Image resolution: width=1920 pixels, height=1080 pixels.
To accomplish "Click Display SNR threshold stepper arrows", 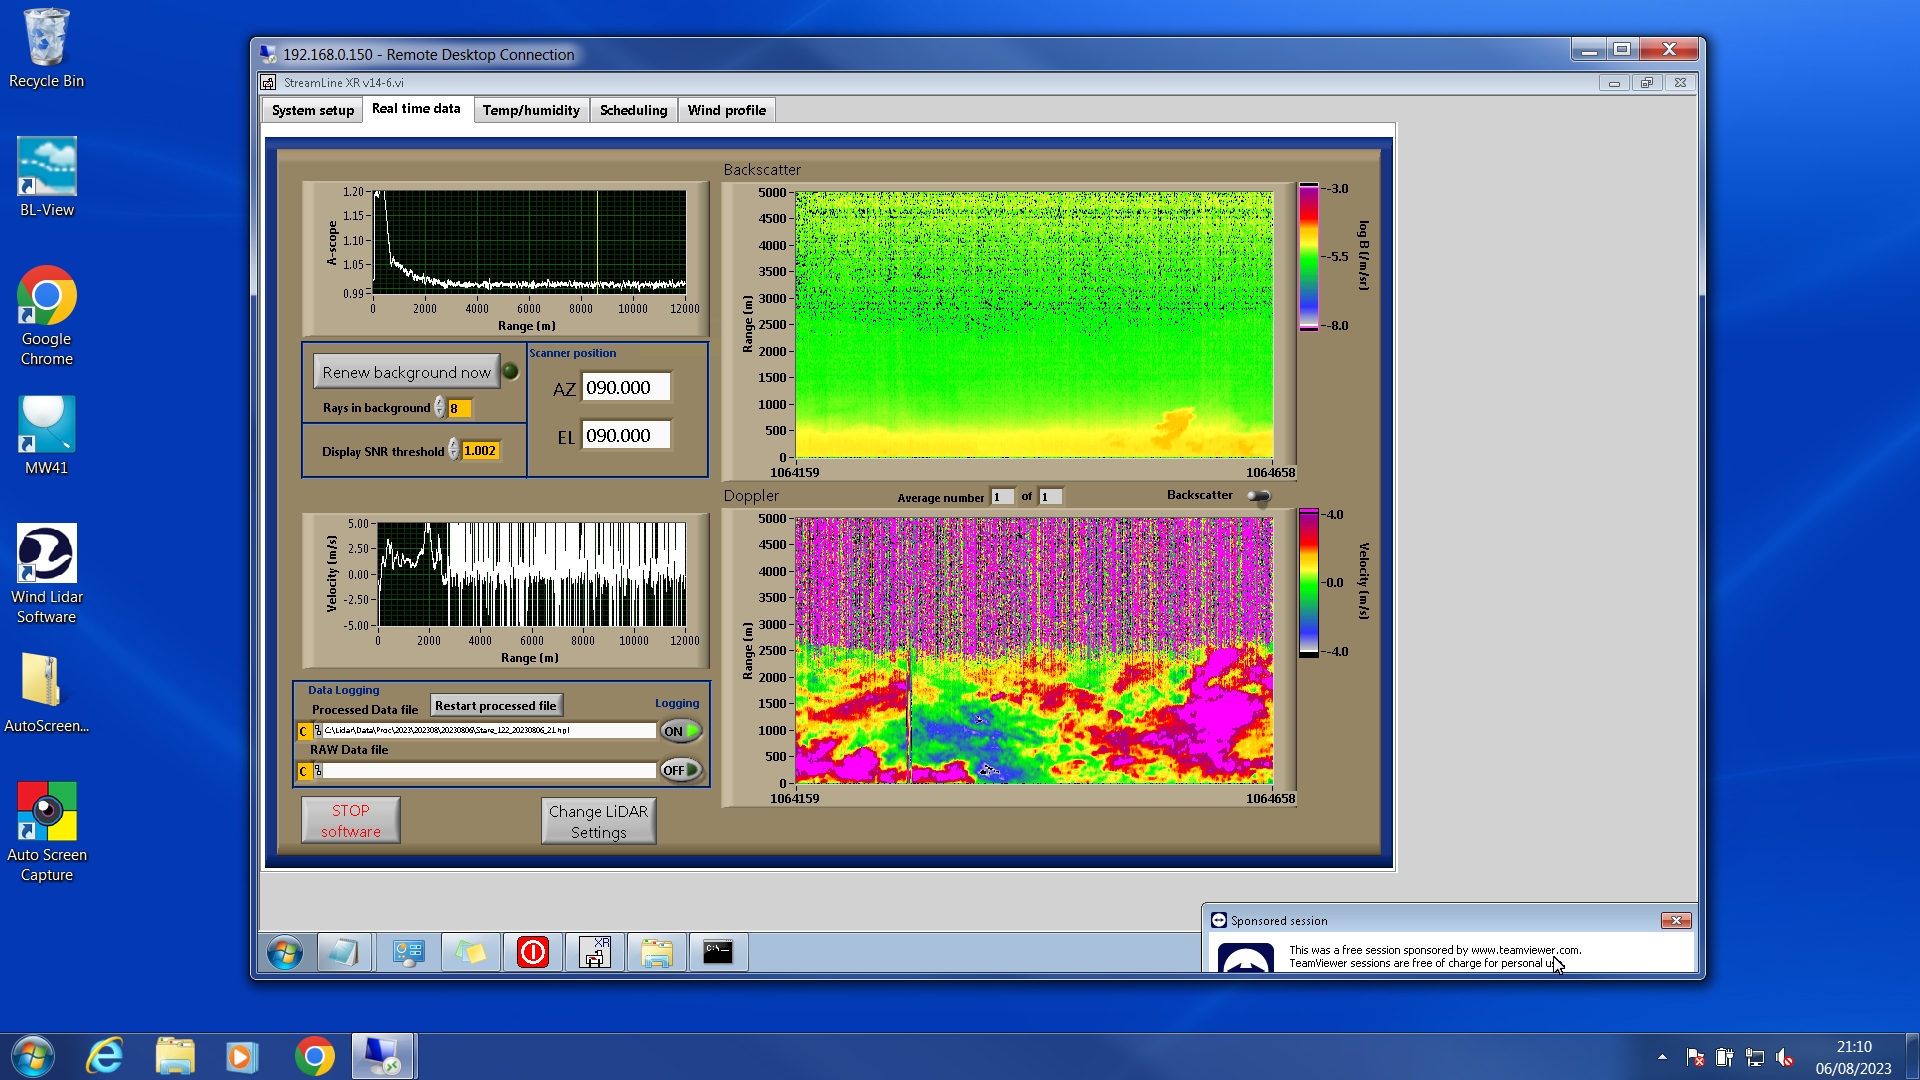I will click(454, 450).
